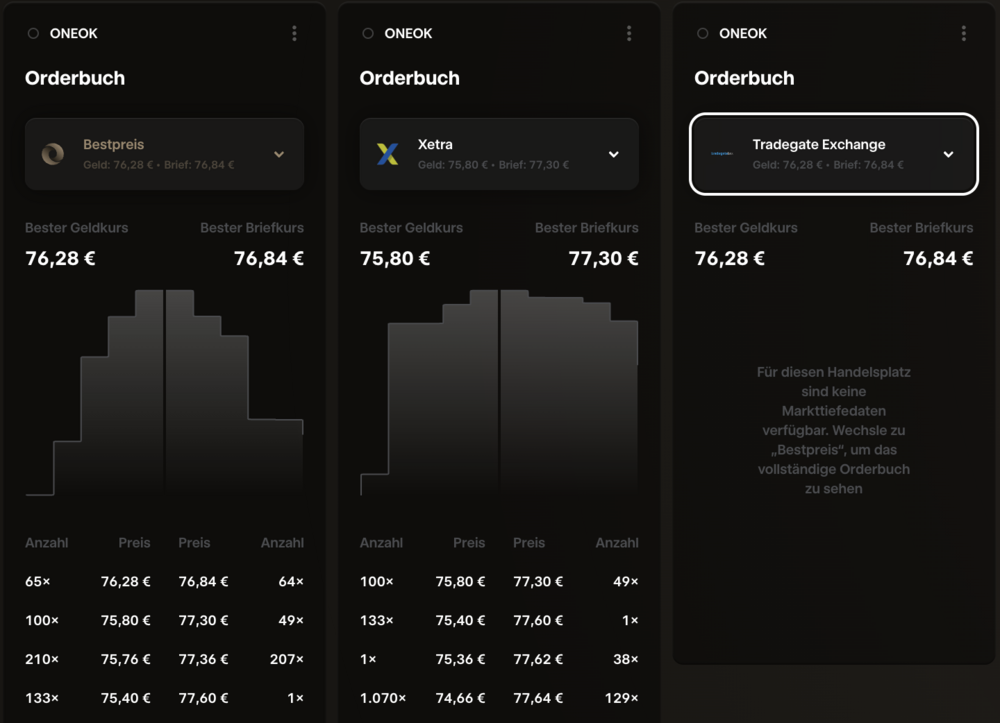Open three-dot menu in Tradegate ONEOK panel
The height and width of the screenshot is (723, 1000).
(964, 33)
